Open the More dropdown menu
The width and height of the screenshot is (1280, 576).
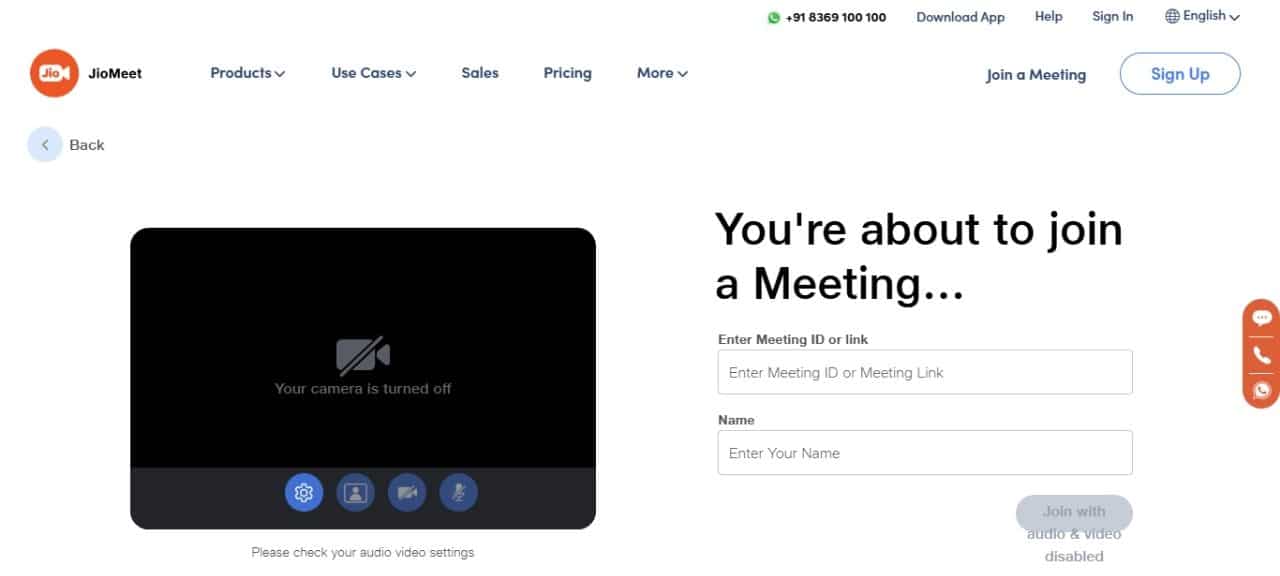tap(662, 73)
